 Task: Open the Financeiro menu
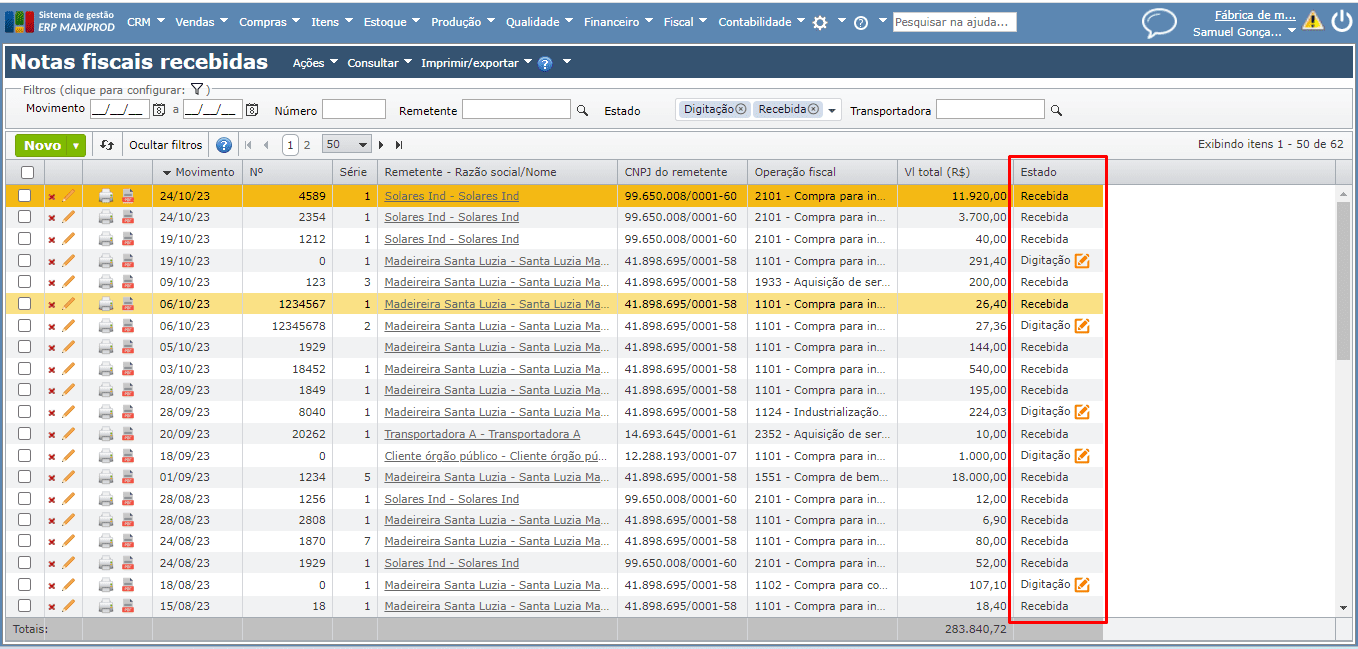[x=618, y=22]
